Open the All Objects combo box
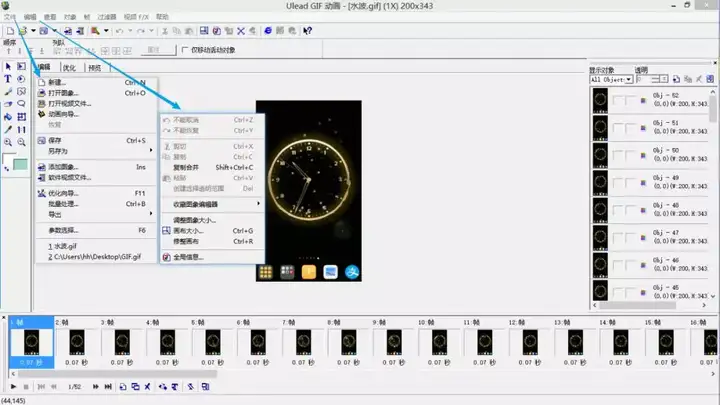Screen dimensions: 720x405 point(611,79)
